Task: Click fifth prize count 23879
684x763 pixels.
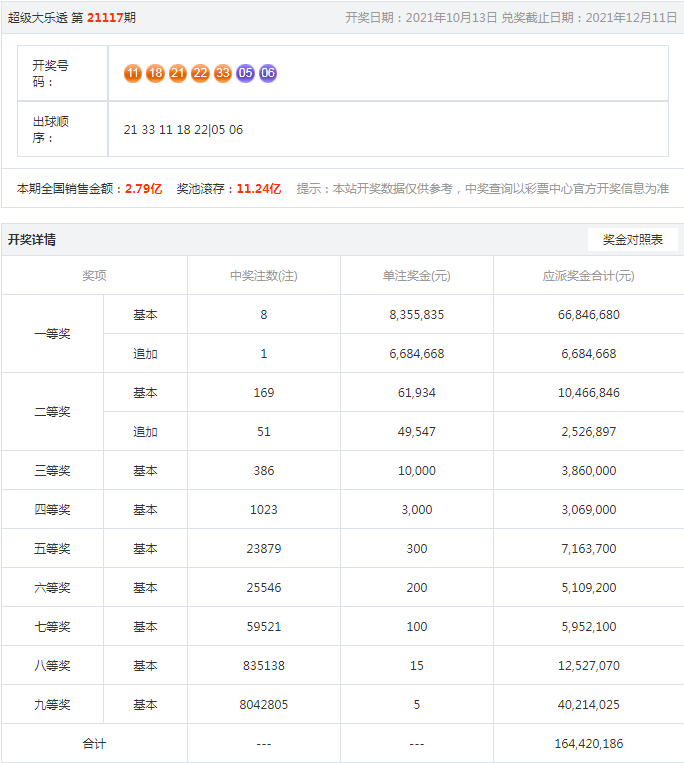Action: tap(264, 548)
